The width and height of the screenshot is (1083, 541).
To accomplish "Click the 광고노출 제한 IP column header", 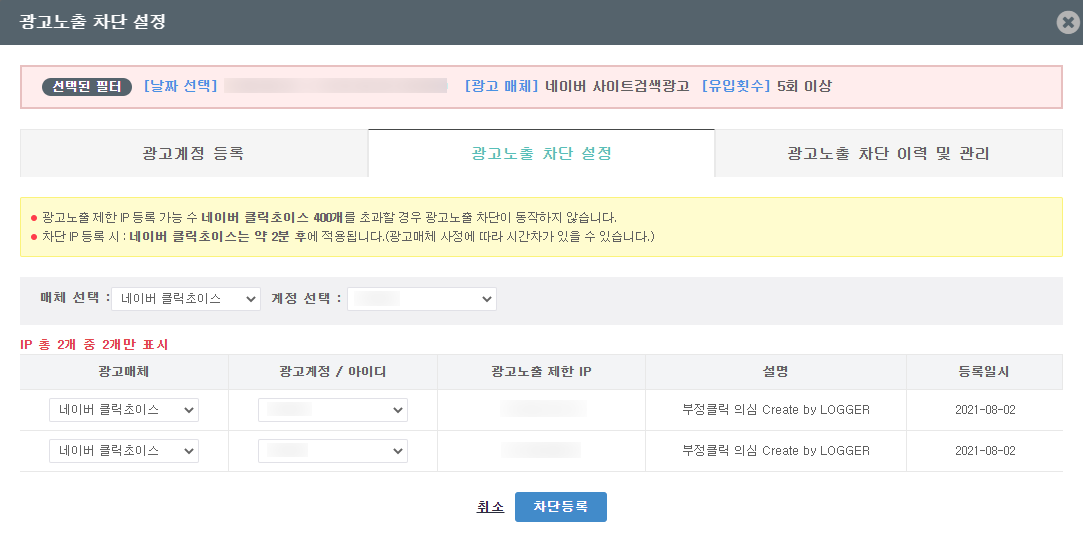I will [542, 372].
